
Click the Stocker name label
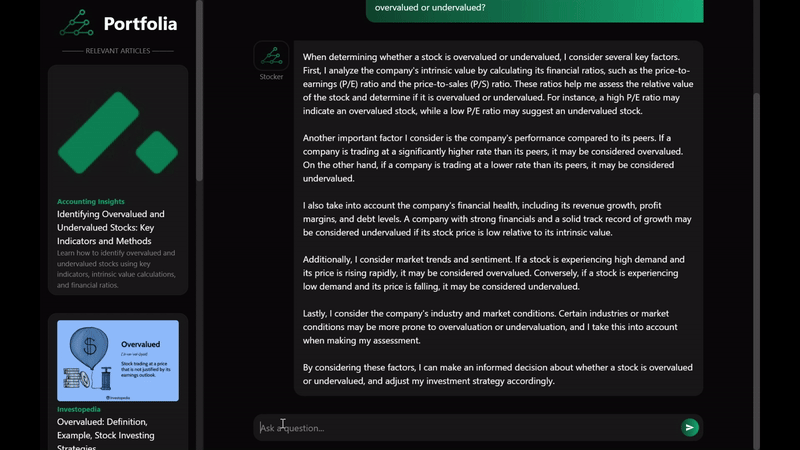coord(271,77)
